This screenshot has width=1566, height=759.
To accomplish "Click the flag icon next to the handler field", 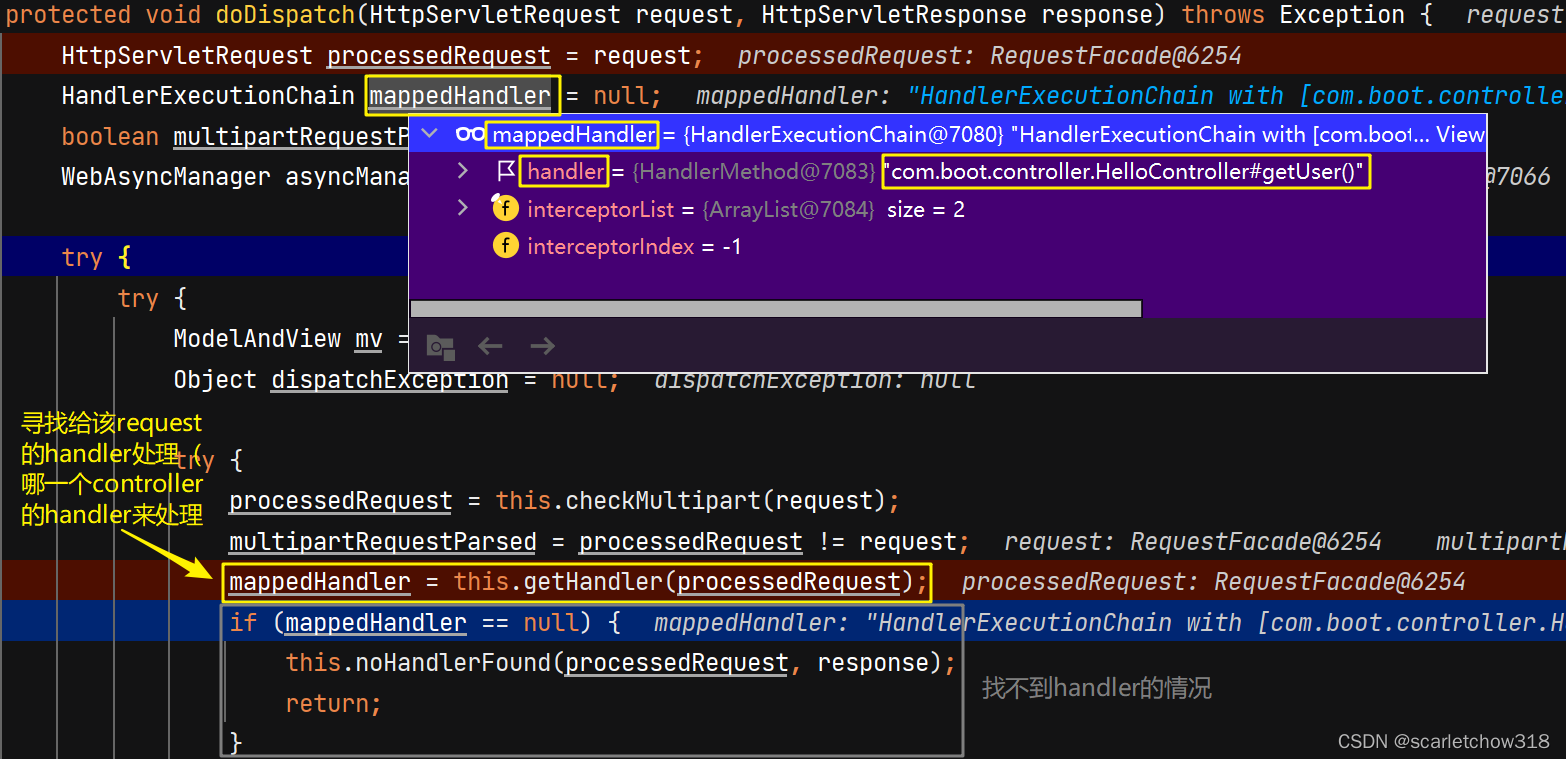I will click(x=505, y=171).
